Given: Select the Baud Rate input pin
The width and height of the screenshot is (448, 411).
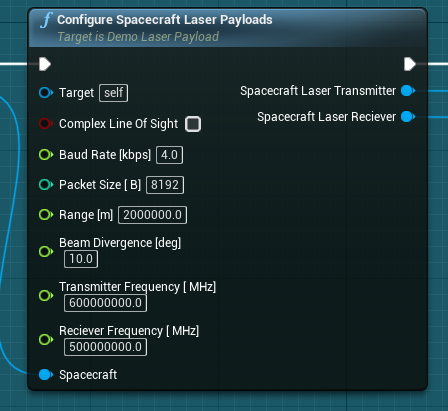Looking at the screenshot, I should (x=46, y=155).
